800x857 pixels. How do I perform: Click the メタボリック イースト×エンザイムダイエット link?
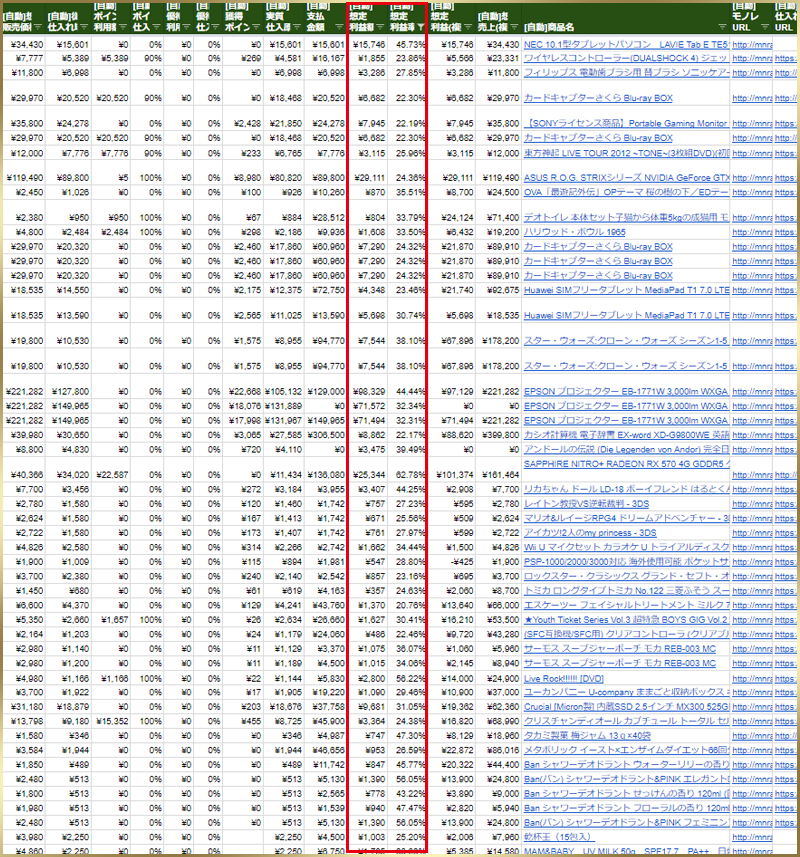626,750
